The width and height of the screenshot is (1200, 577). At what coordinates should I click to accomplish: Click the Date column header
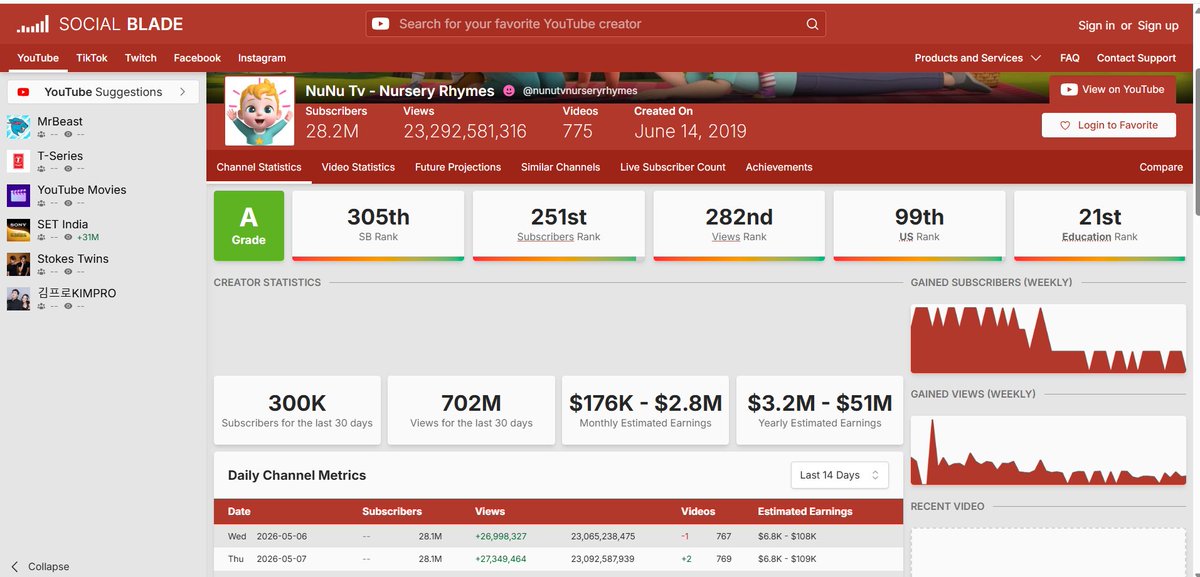[x=239, y=511]
